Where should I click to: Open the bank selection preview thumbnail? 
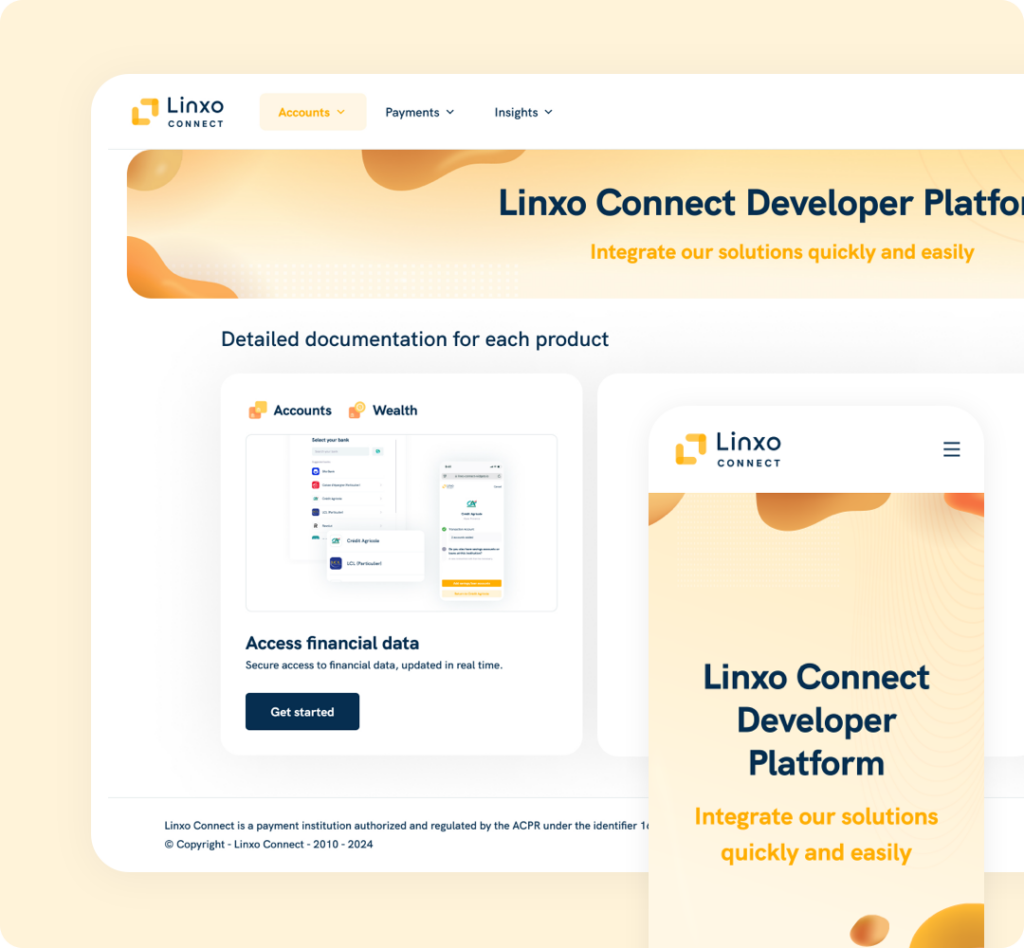(x=402, y=523)
